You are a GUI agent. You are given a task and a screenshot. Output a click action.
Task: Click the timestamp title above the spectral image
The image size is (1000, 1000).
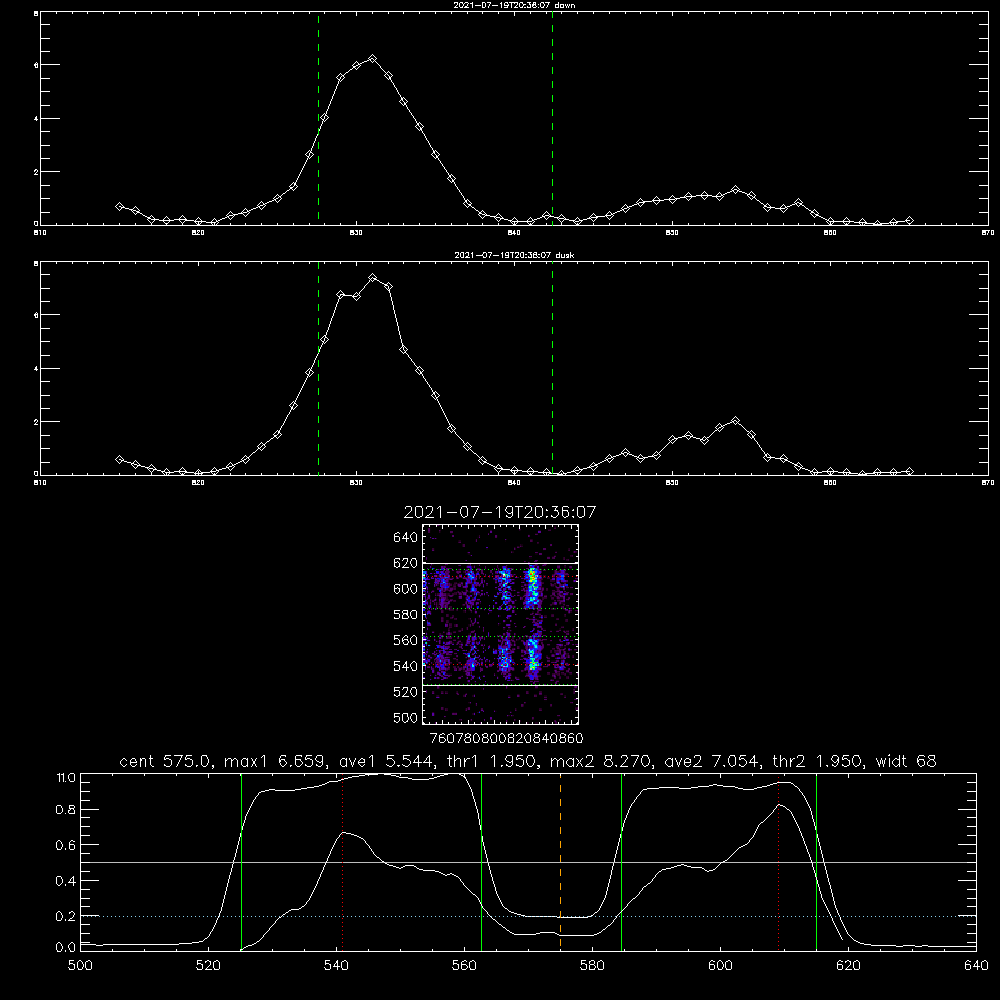click(500, 512)
